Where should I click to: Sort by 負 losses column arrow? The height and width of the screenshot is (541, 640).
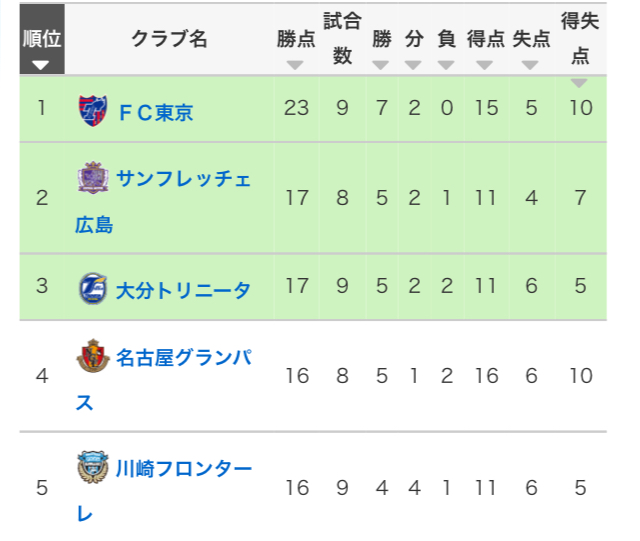(x=447, y=65)
